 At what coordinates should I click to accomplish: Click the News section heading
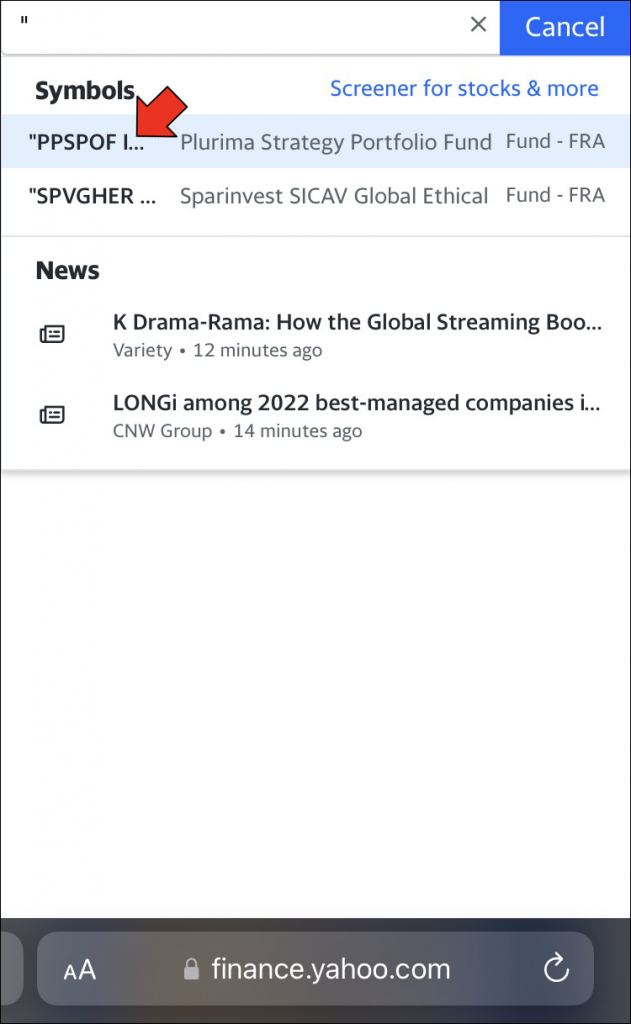[x=67, y=270]
